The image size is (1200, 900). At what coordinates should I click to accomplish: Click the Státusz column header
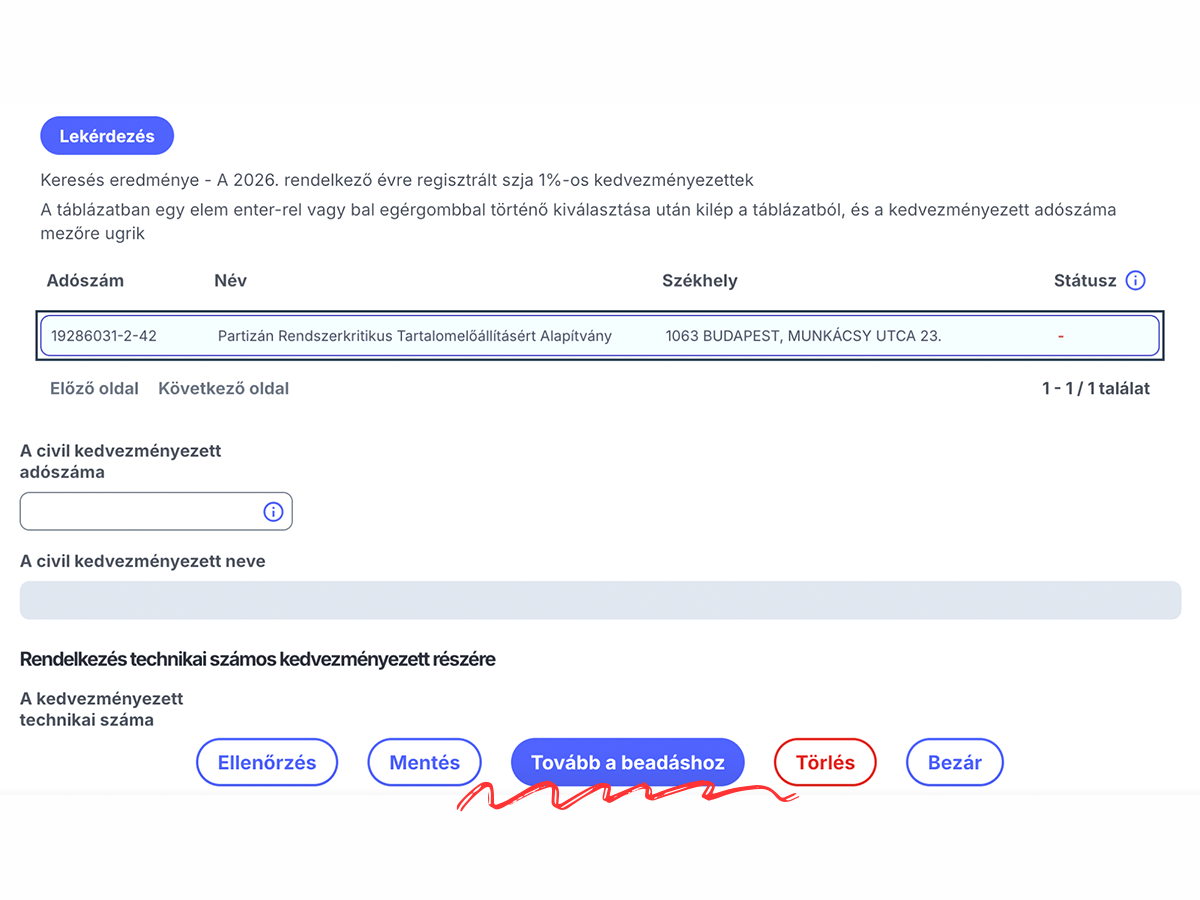(x=1084, y=281)
